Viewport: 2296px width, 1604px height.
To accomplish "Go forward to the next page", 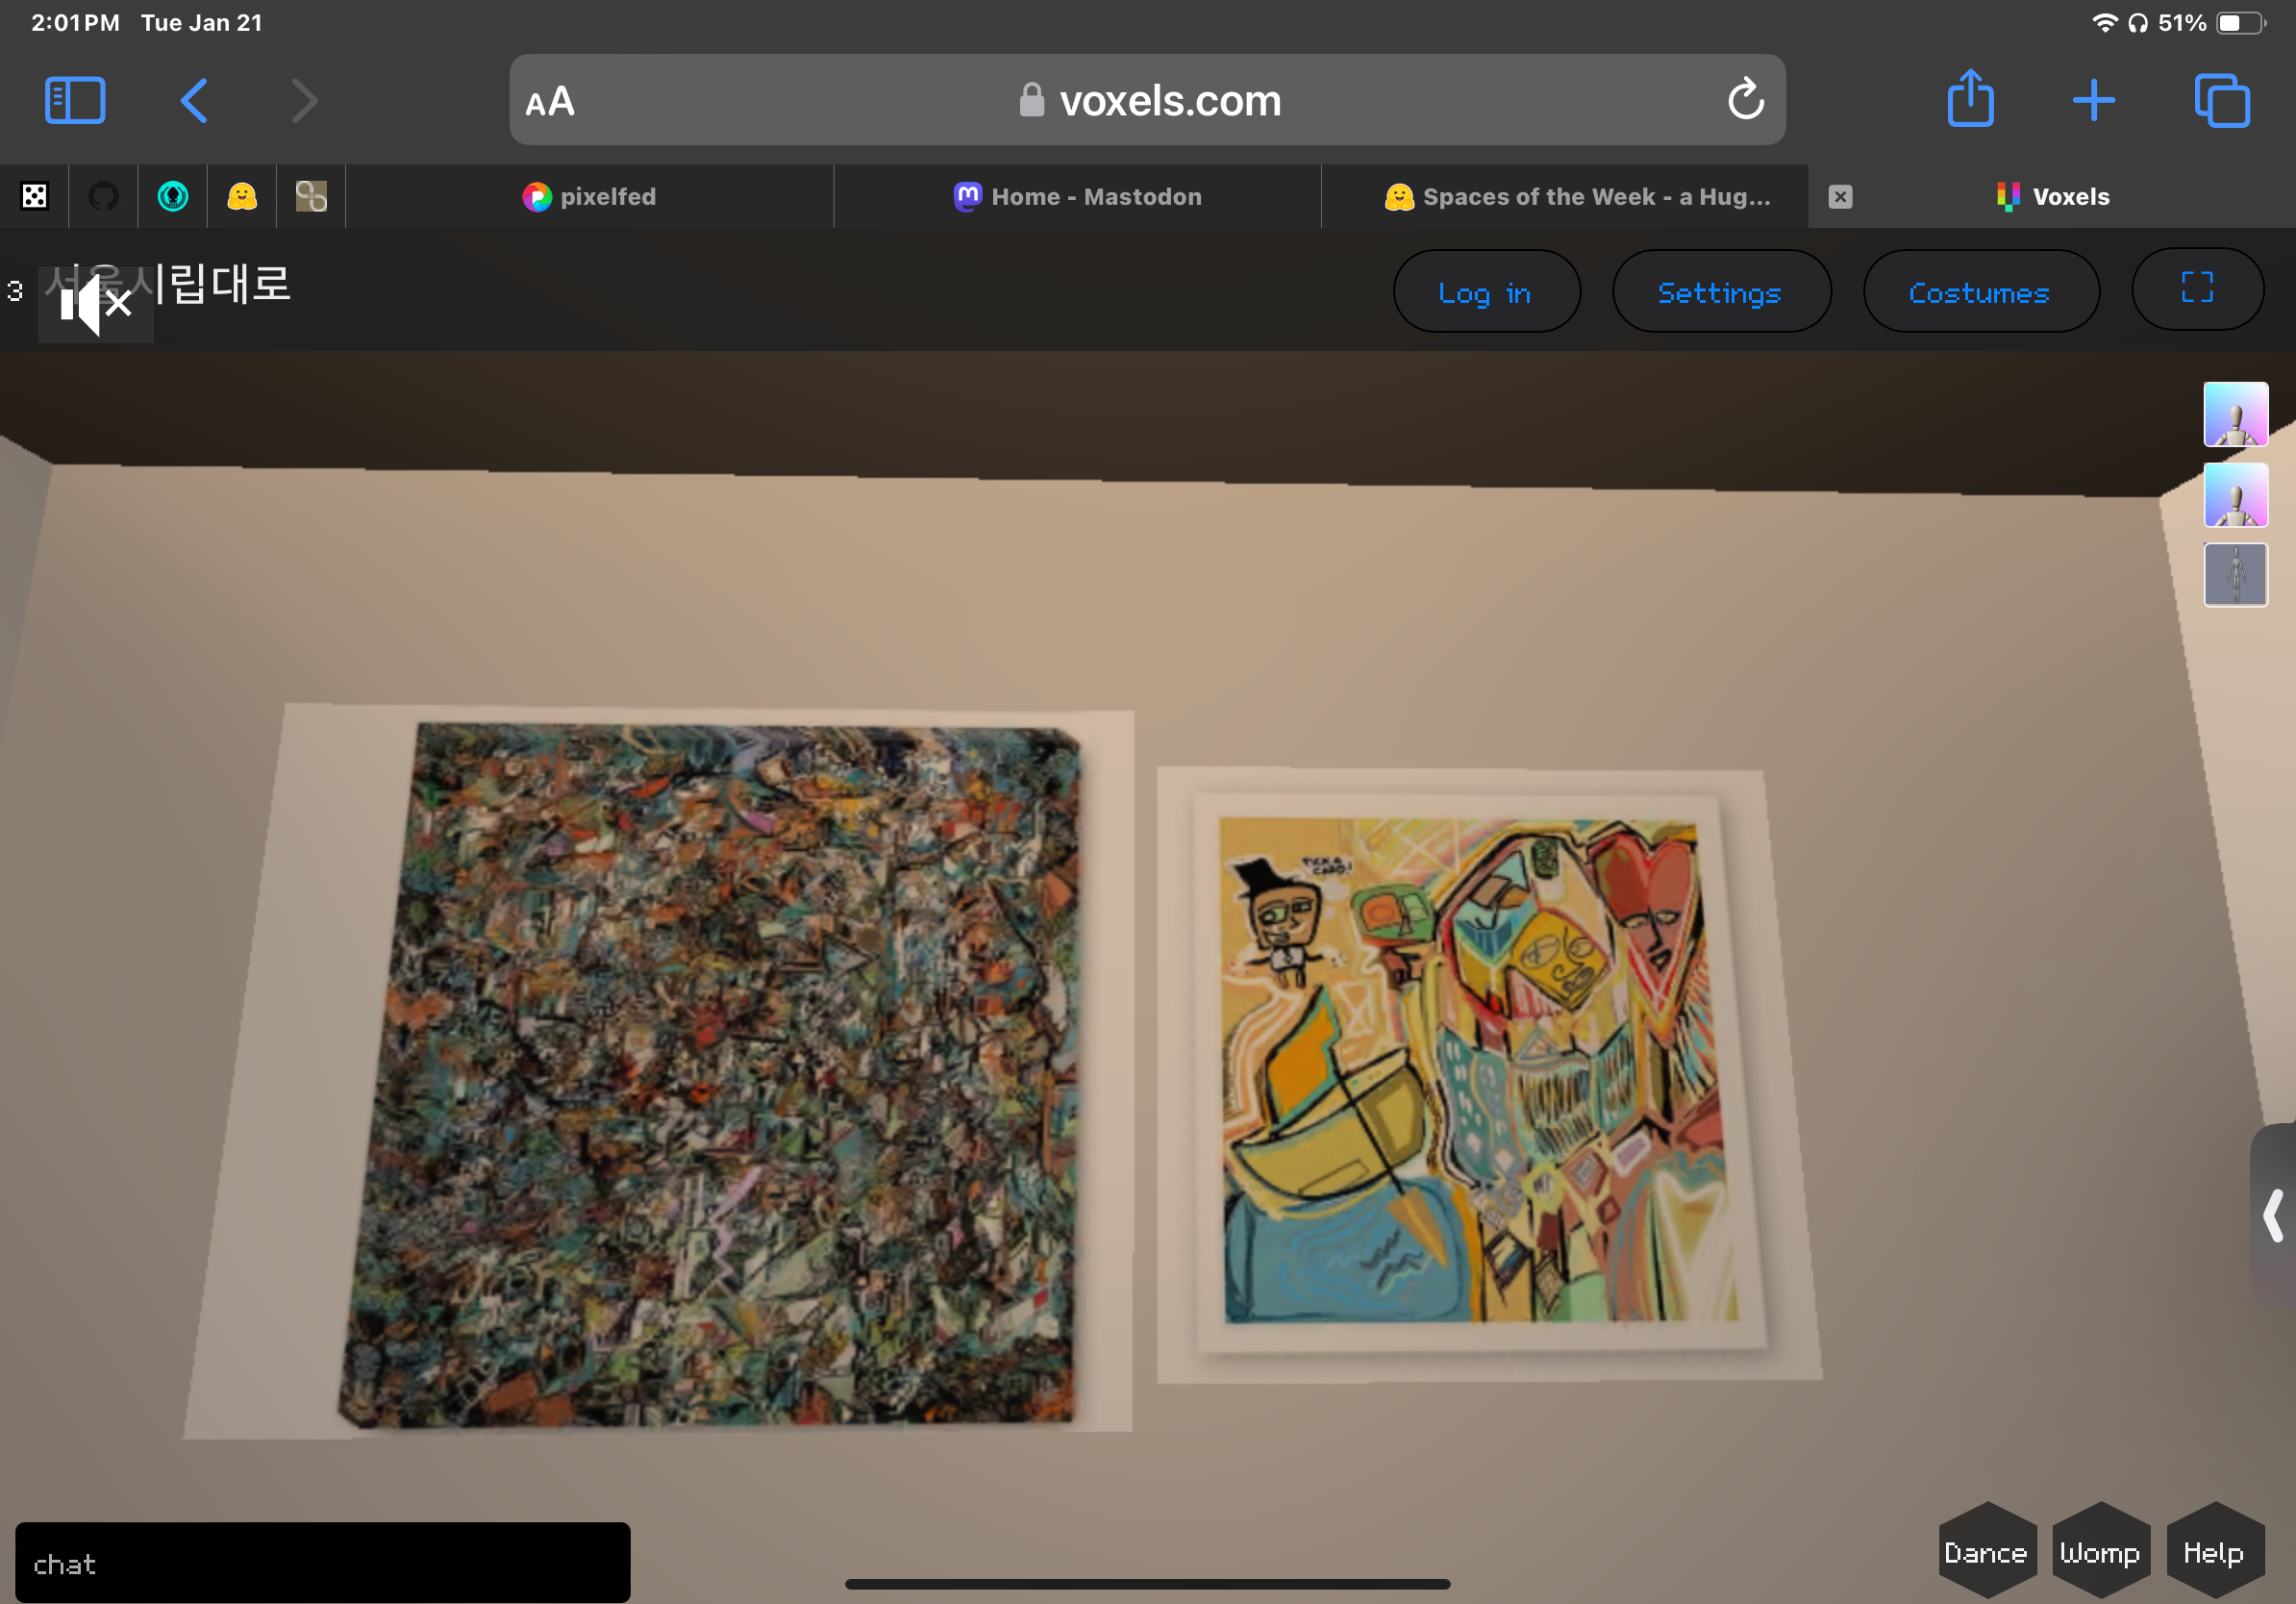I will [304, 101].
